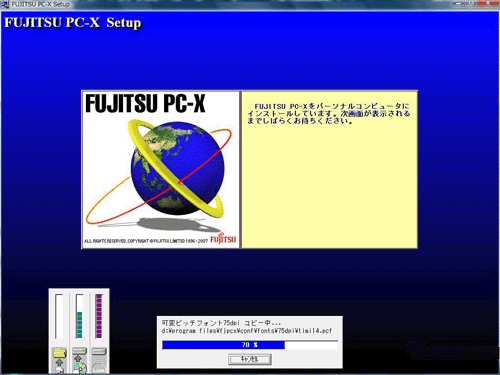Click the red FUJITSU logo

click(x=223, y=239)
